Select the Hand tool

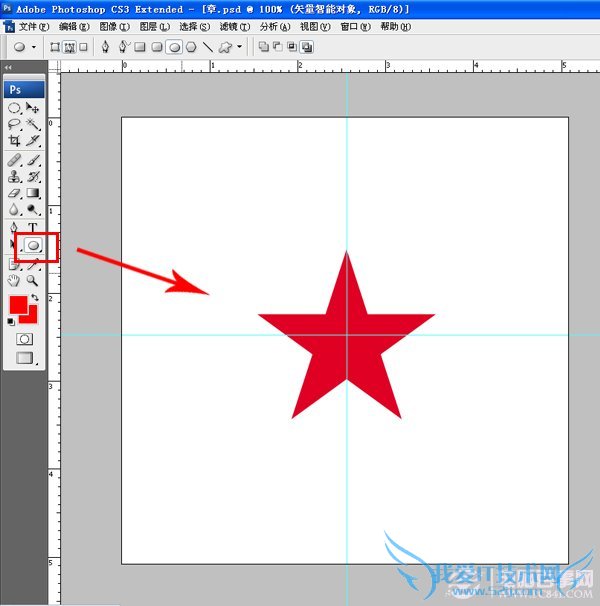coord(14,281)
